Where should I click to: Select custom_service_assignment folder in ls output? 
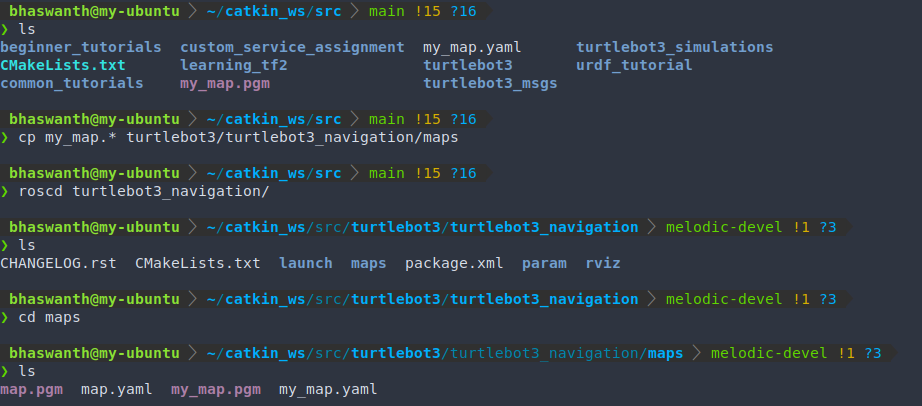point(292,47)
